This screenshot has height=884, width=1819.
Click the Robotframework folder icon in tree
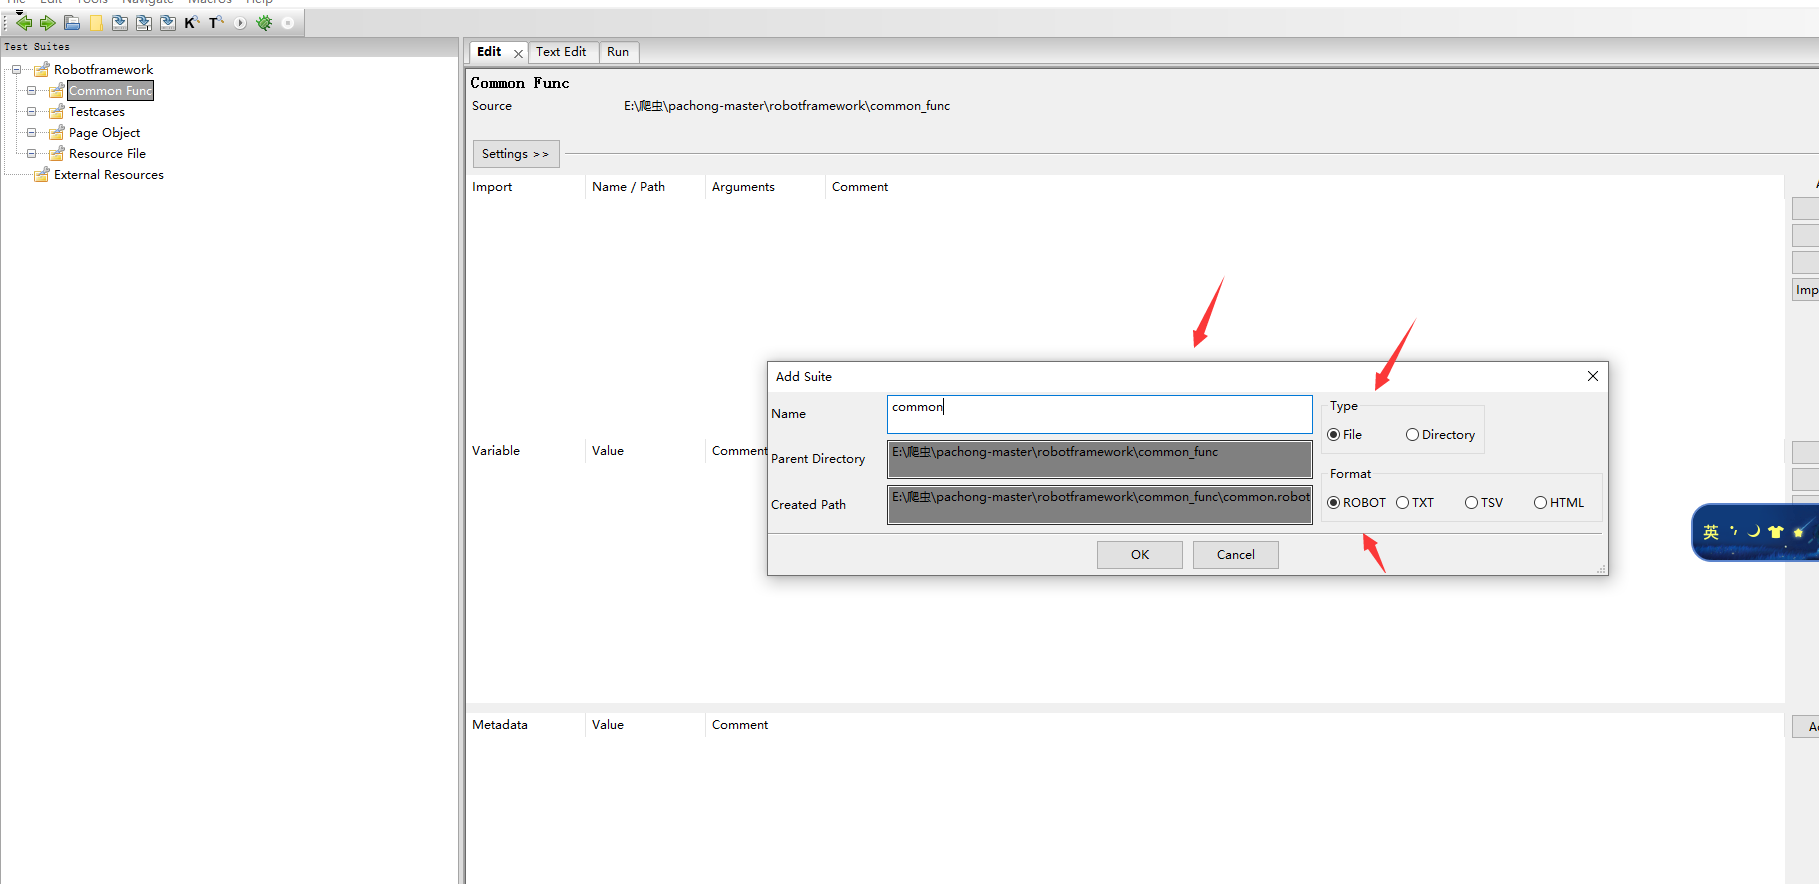tap(41, 69)
